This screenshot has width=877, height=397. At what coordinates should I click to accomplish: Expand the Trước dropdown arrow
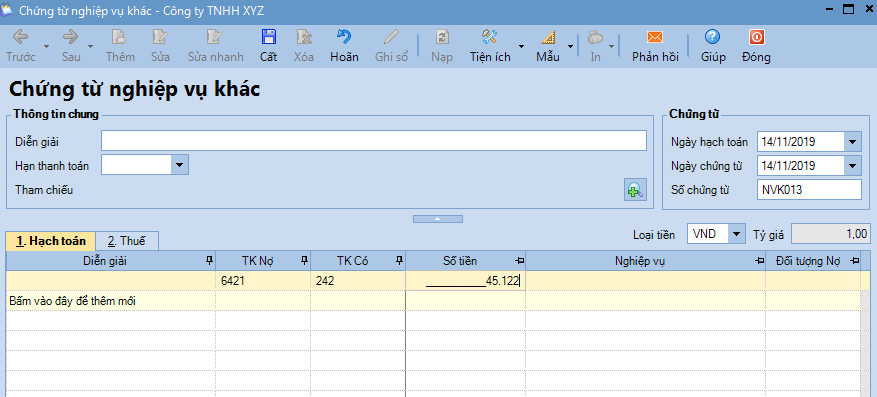[46, 46]
